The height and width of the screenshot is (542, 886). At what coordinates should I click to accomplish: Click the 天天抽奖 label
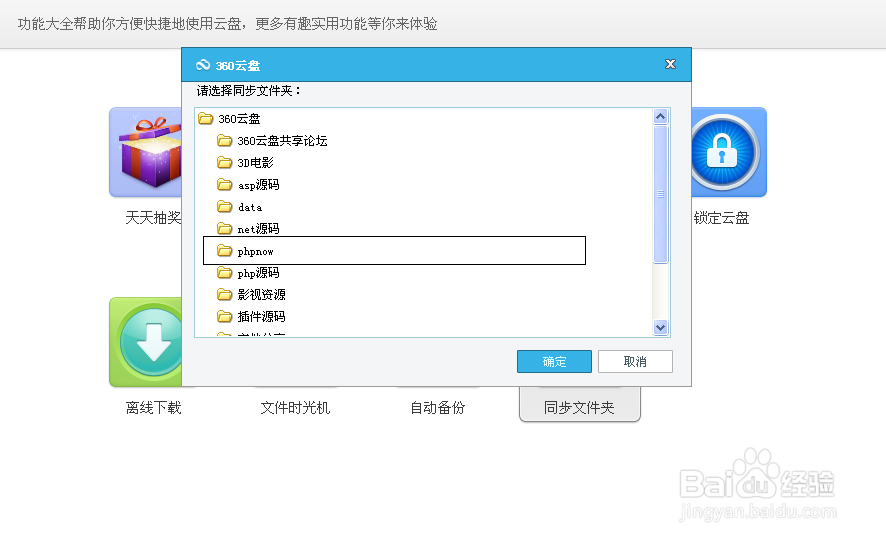(153, 218)
